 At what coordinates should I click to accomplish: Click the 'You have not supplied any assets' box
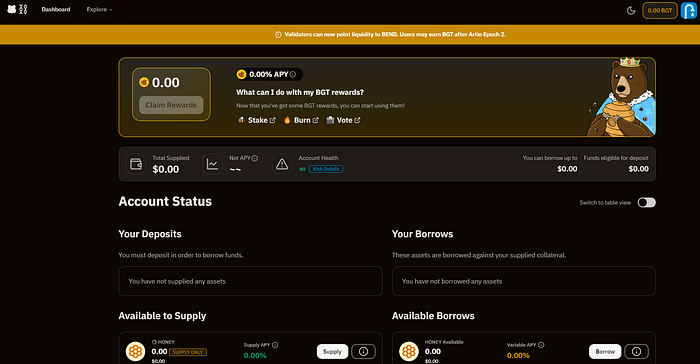[x=250, y=281]
